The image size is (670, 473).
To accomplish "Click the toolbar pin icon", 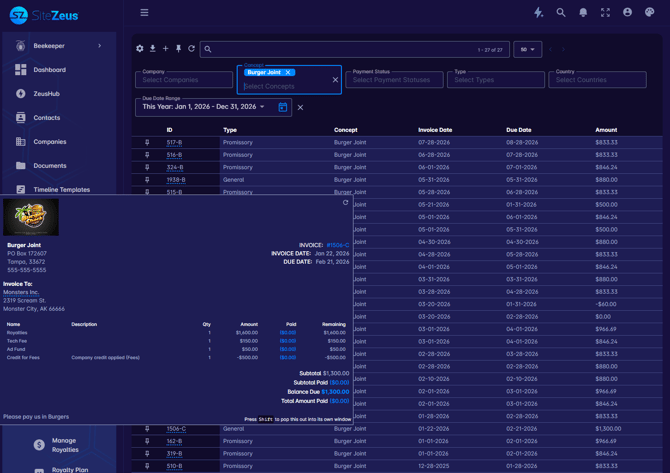I will pos(179,49).
